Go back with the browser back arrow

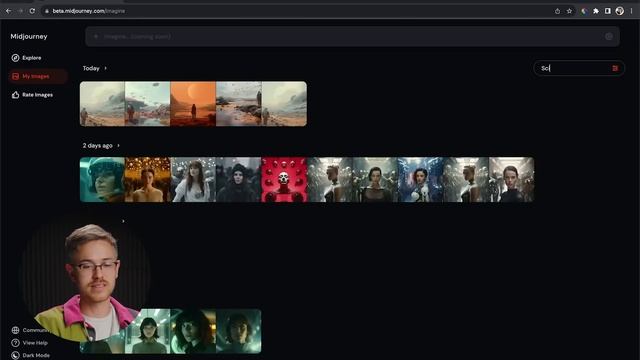(9, 11)
